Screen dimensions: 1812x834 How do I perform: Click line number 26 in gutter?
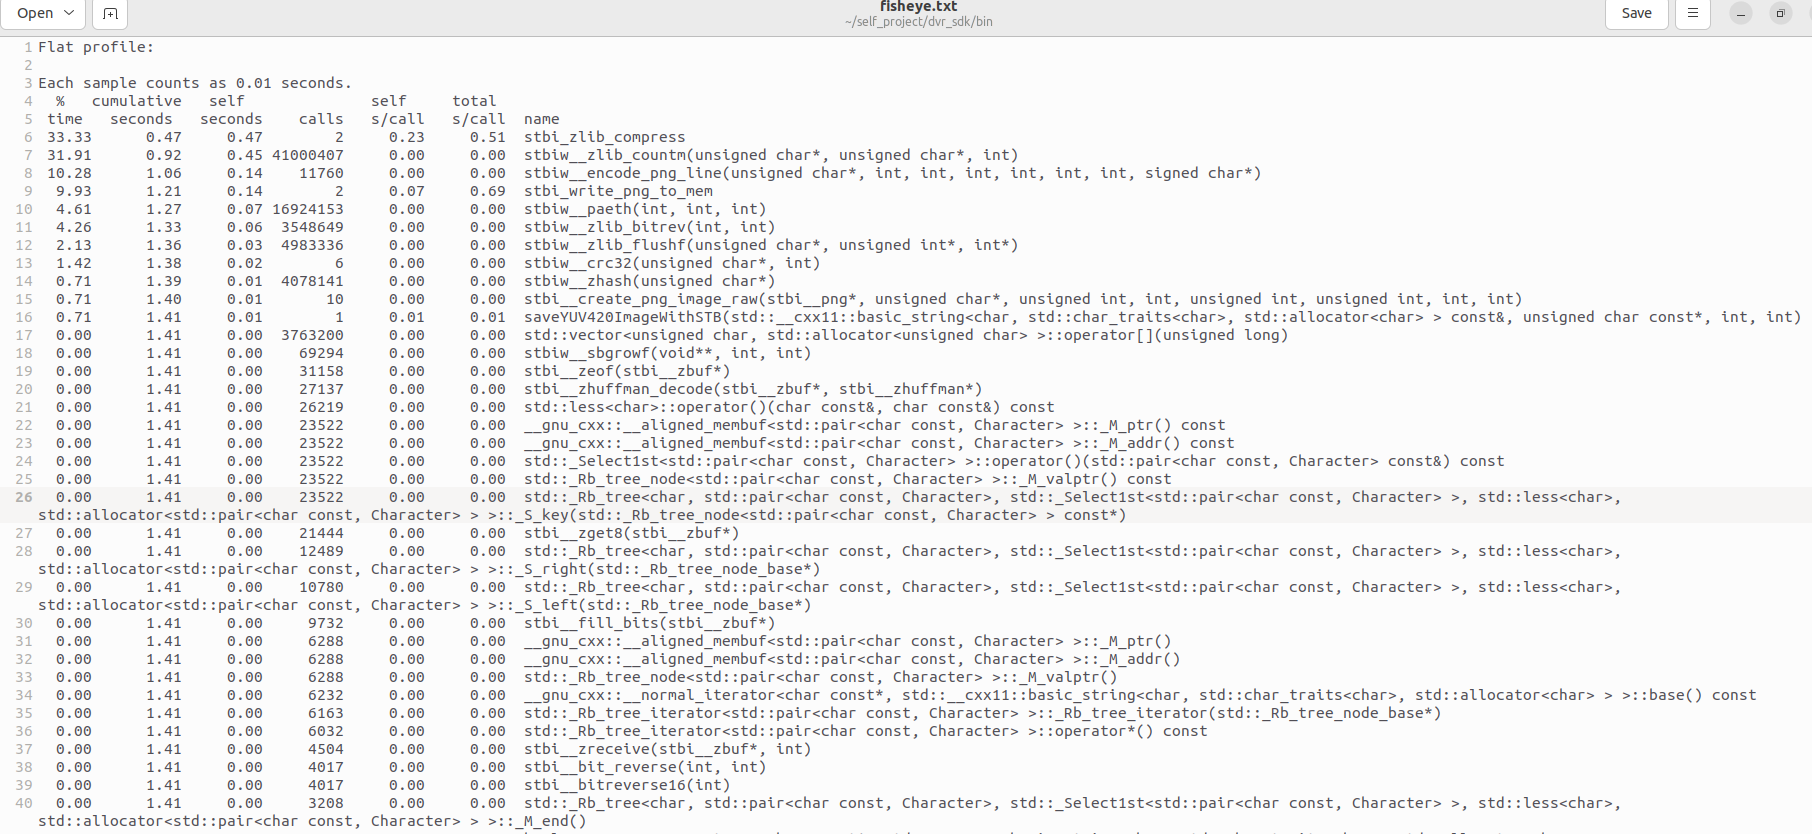(23, 497)
